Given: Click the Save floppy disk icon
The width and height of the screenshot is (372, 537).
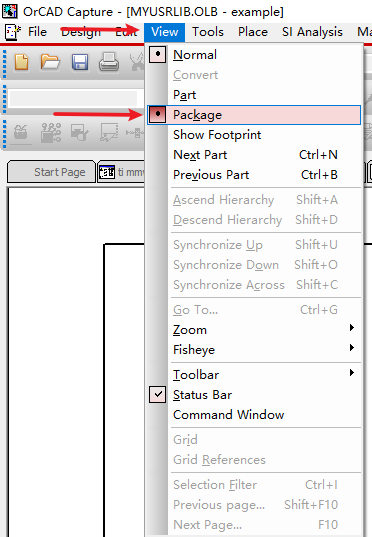Looking at the screenshot, I should (x=80, y=62).
